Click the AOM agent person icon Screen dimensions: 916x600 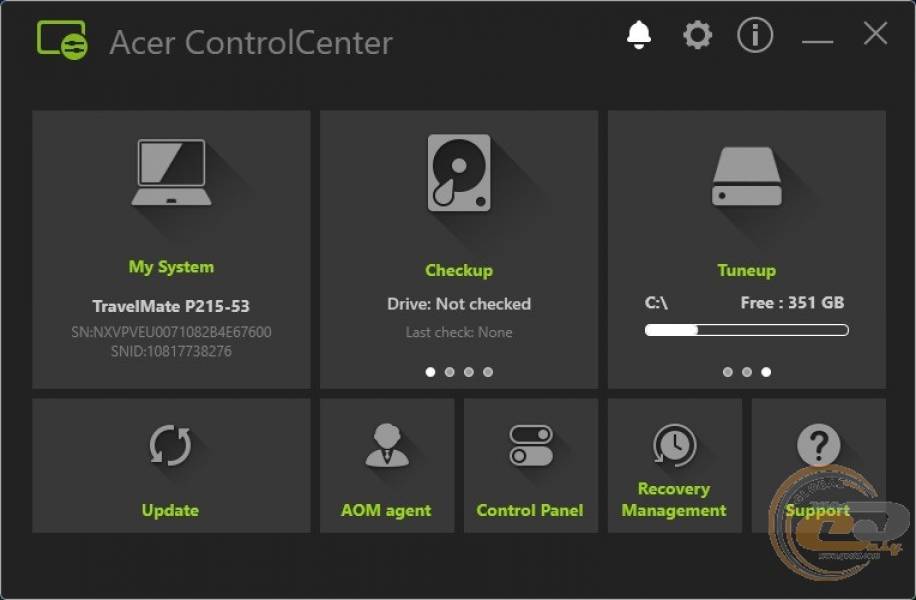(x=387, y=445)
